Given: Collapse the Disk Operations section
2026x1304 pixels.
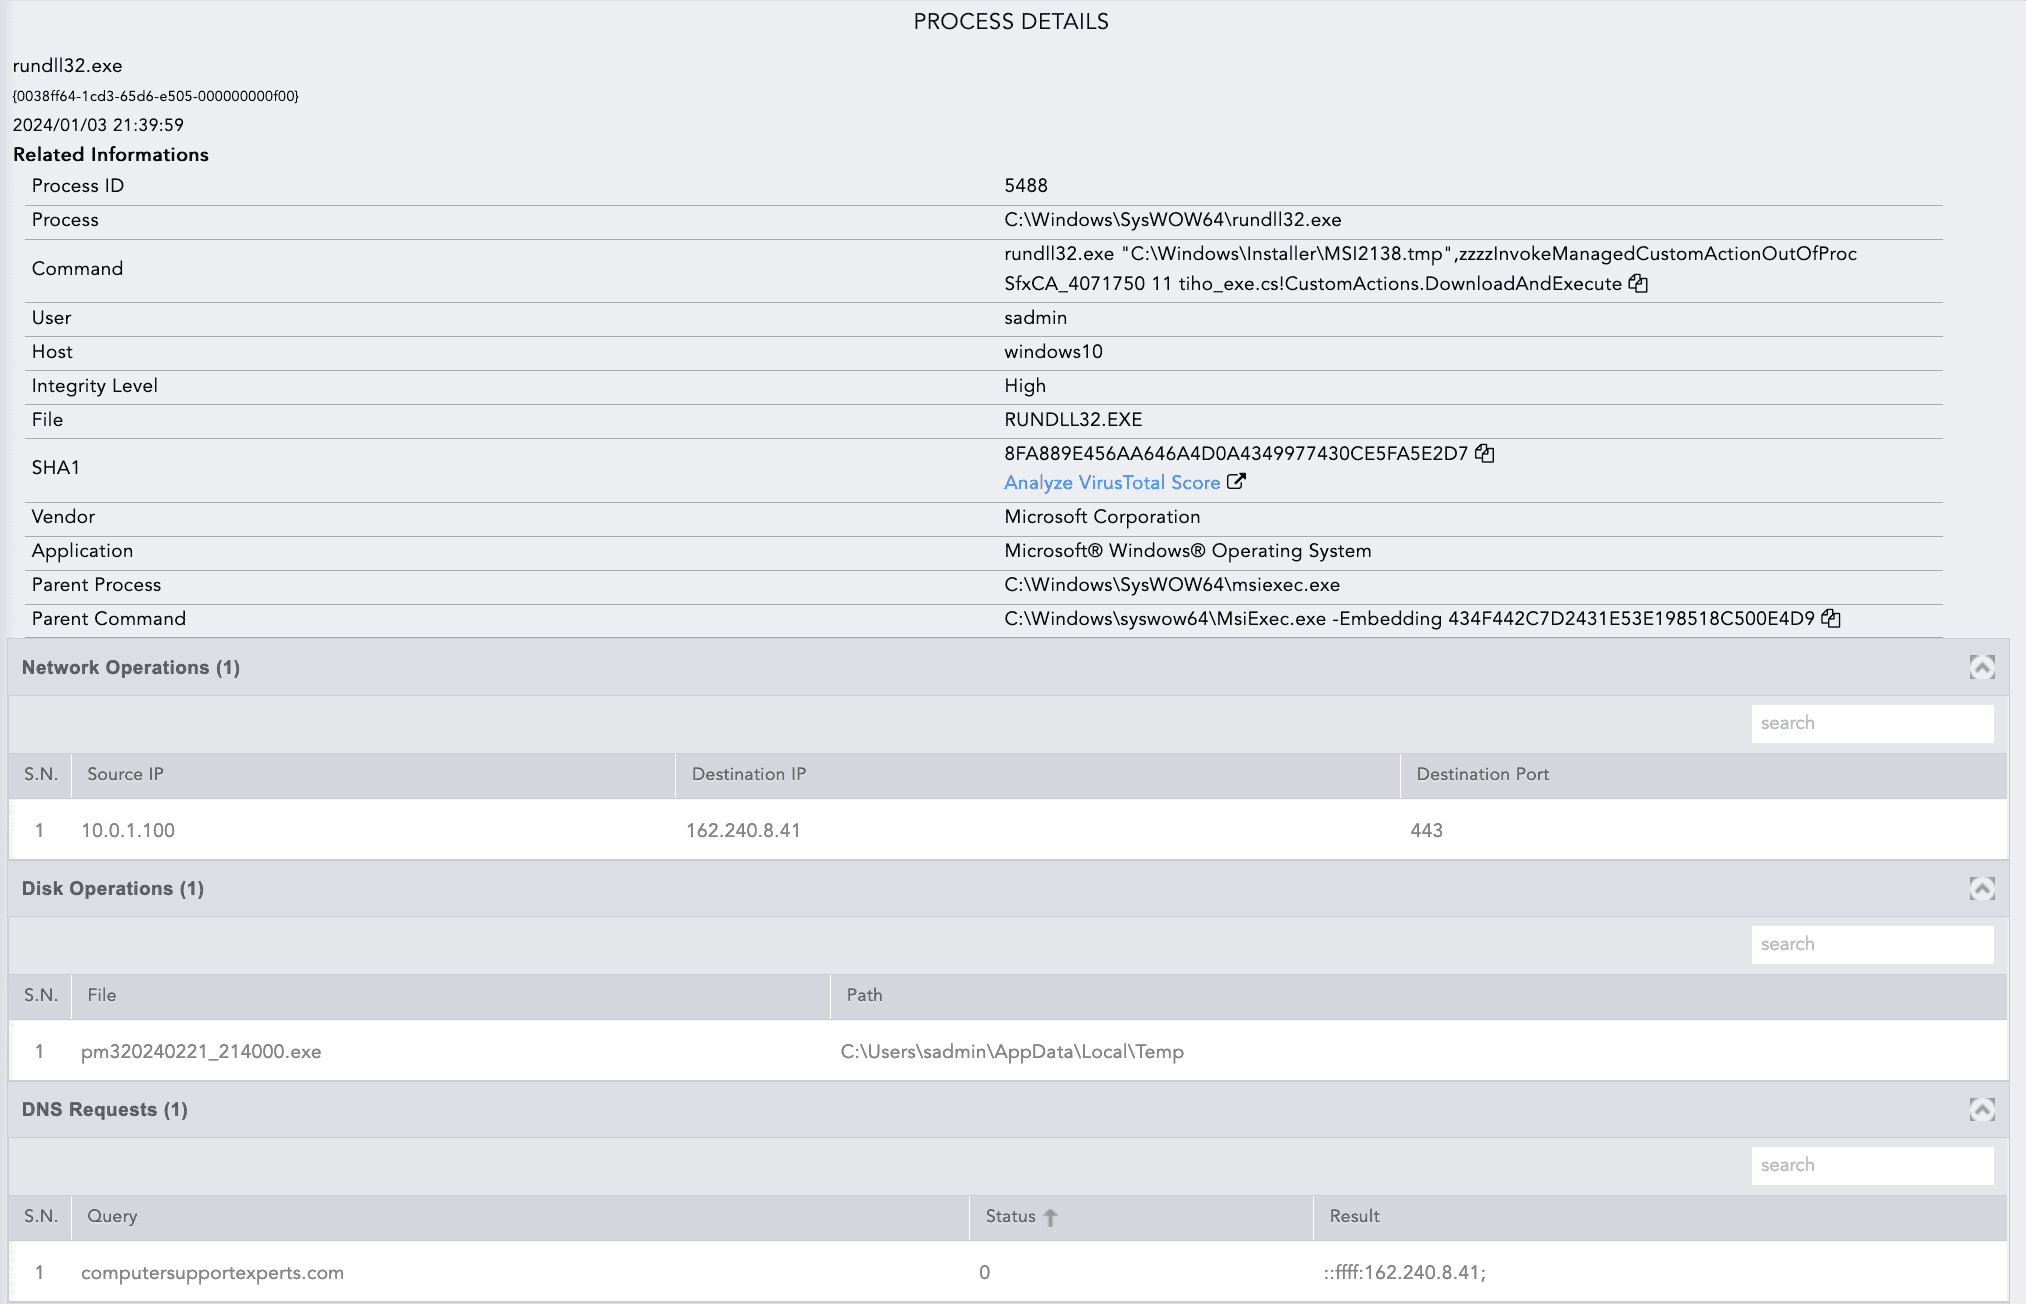Looking at the screenshot, I should point(1982,888).
